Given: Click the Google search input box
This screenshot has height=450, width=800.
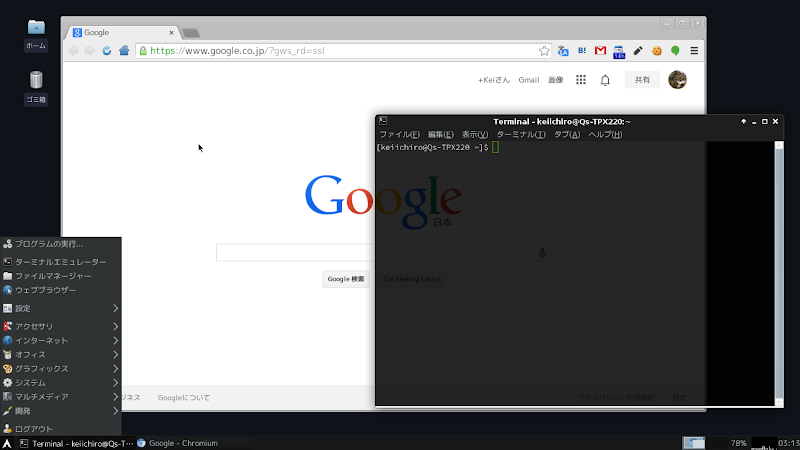Looking at the screenshot, I should pos(383,253).
